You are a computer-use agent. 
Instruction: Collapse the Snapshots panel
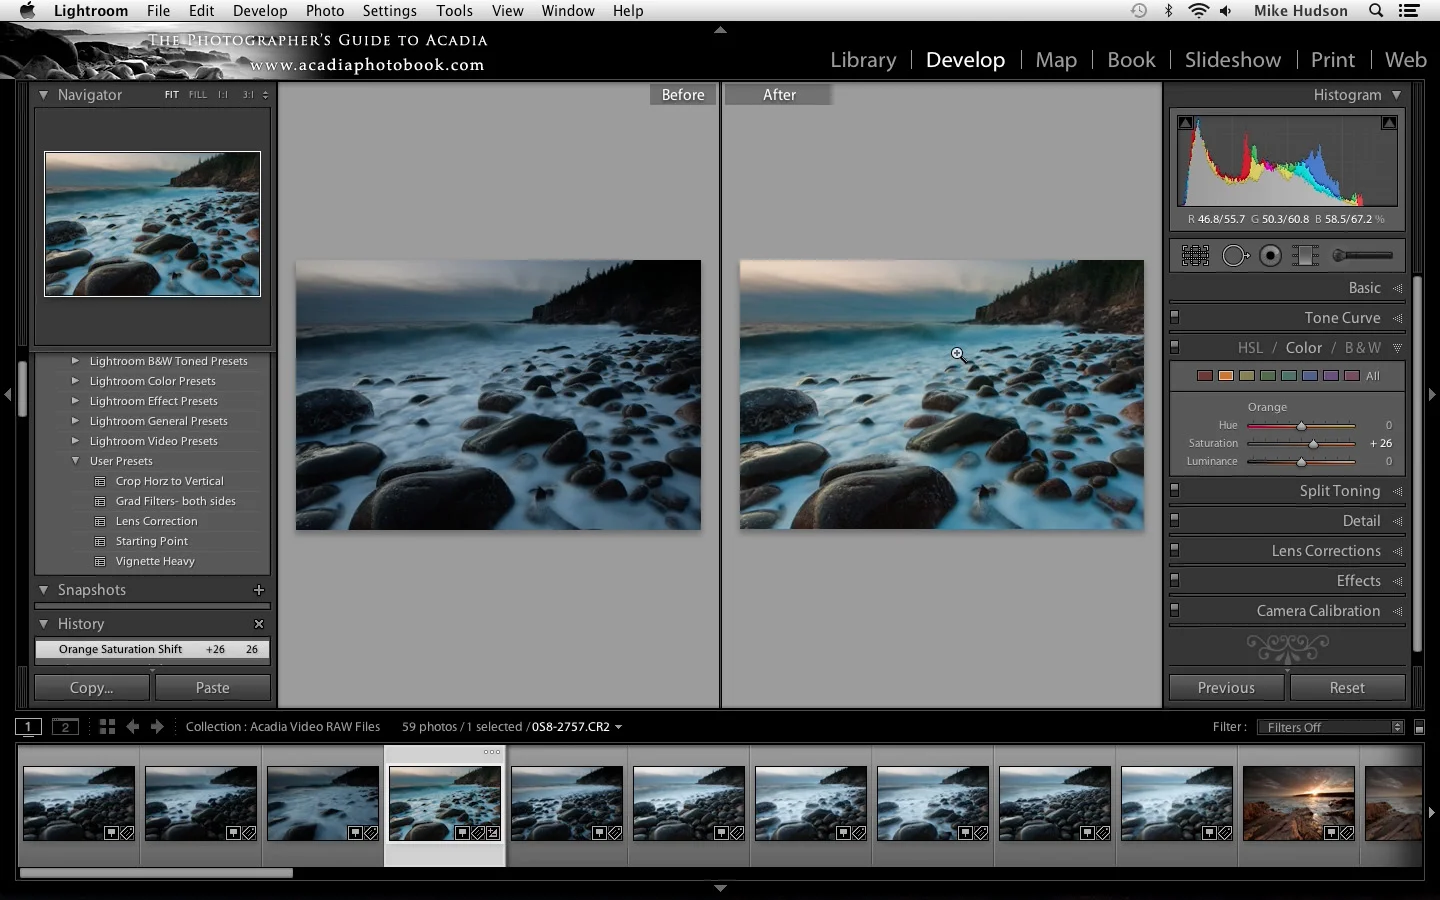pos(43,590)
